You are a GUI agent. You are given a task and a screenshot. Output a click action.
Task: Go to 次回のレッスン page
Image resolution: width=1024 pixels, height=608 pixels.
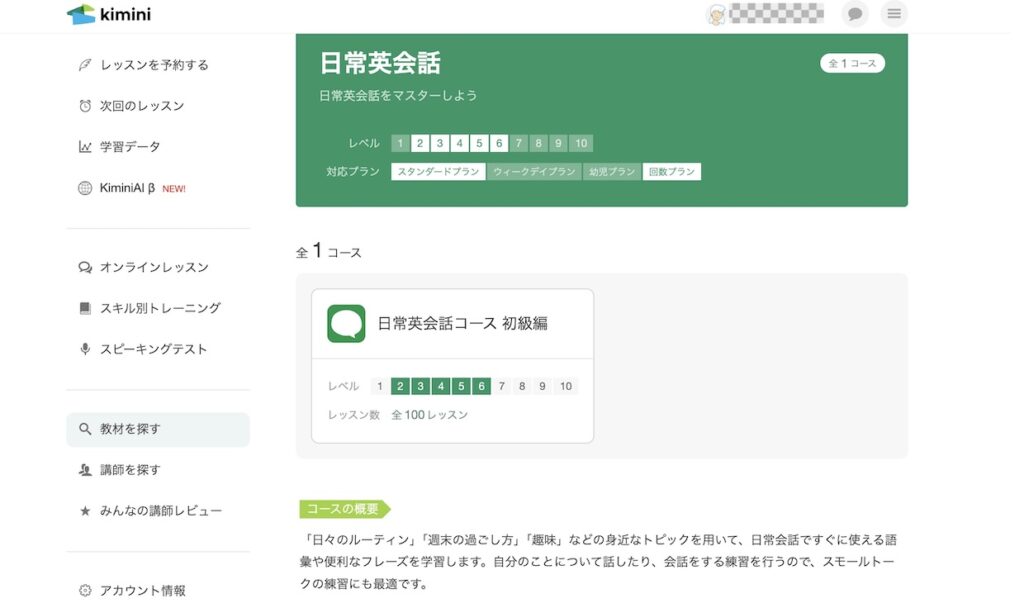click(142, 106)
